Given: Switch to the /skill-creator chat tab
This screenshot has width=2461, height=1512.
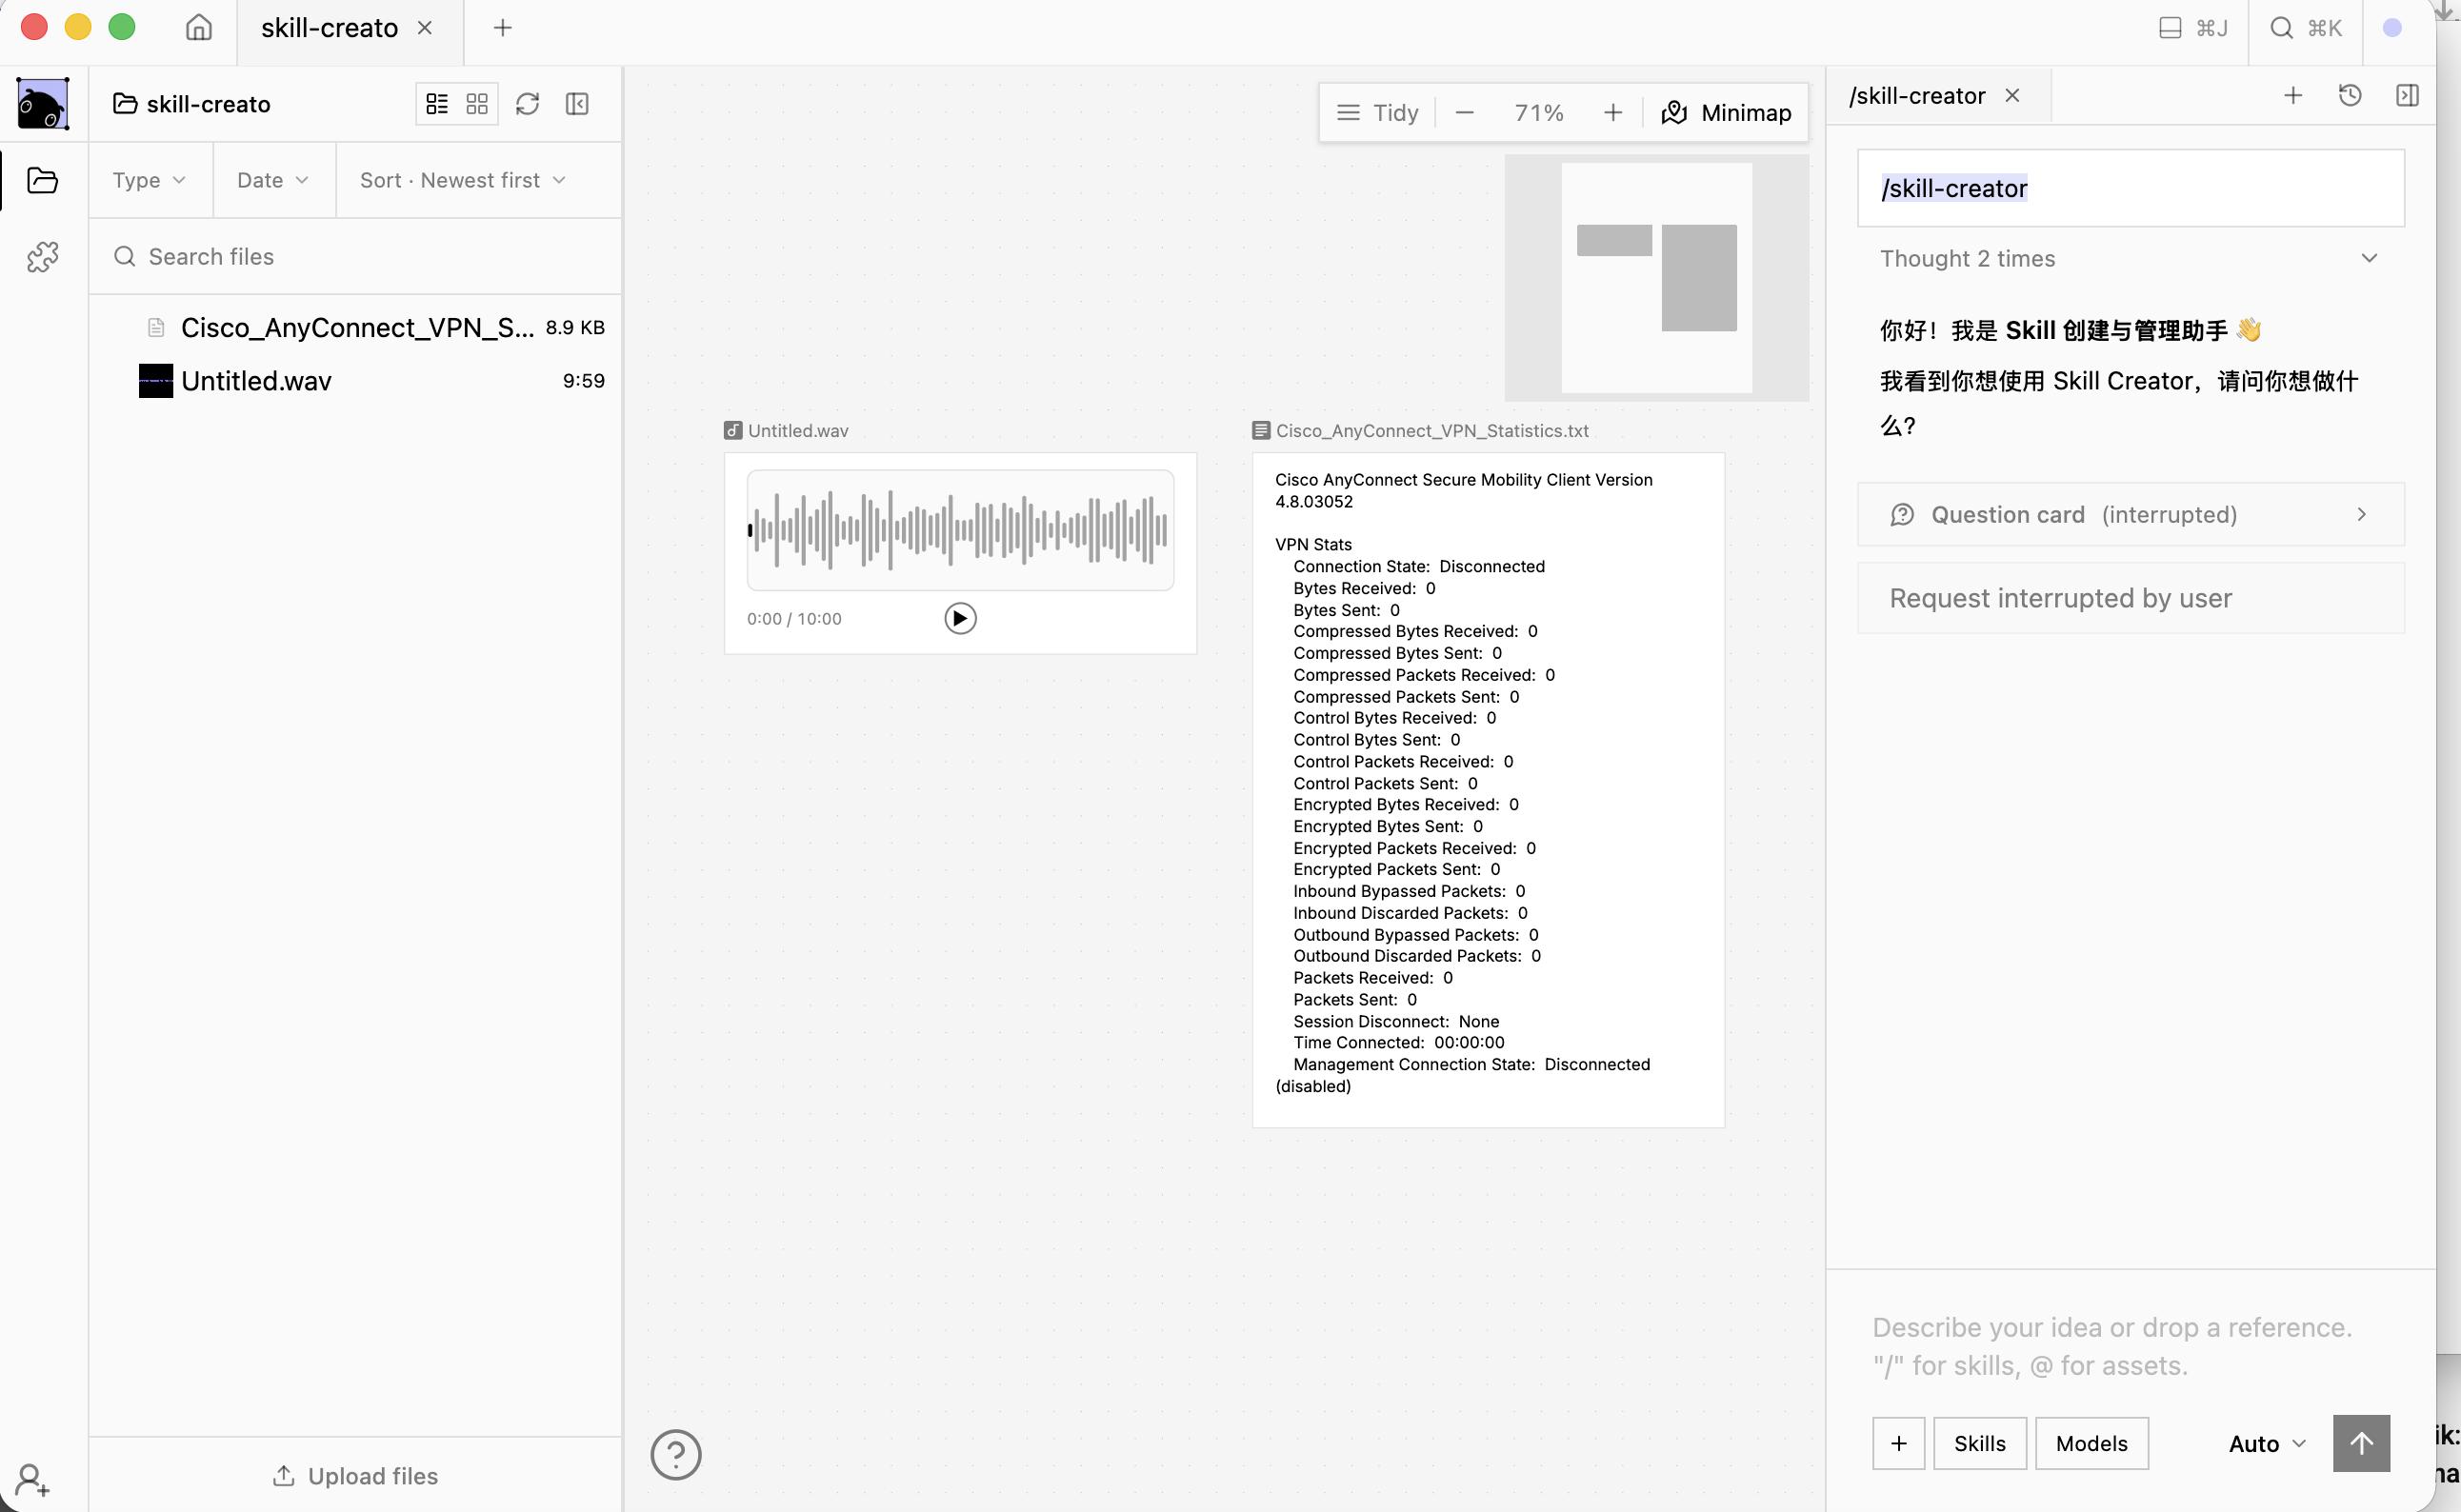Looking at the screenshot, I should [x=1917, y=96].
